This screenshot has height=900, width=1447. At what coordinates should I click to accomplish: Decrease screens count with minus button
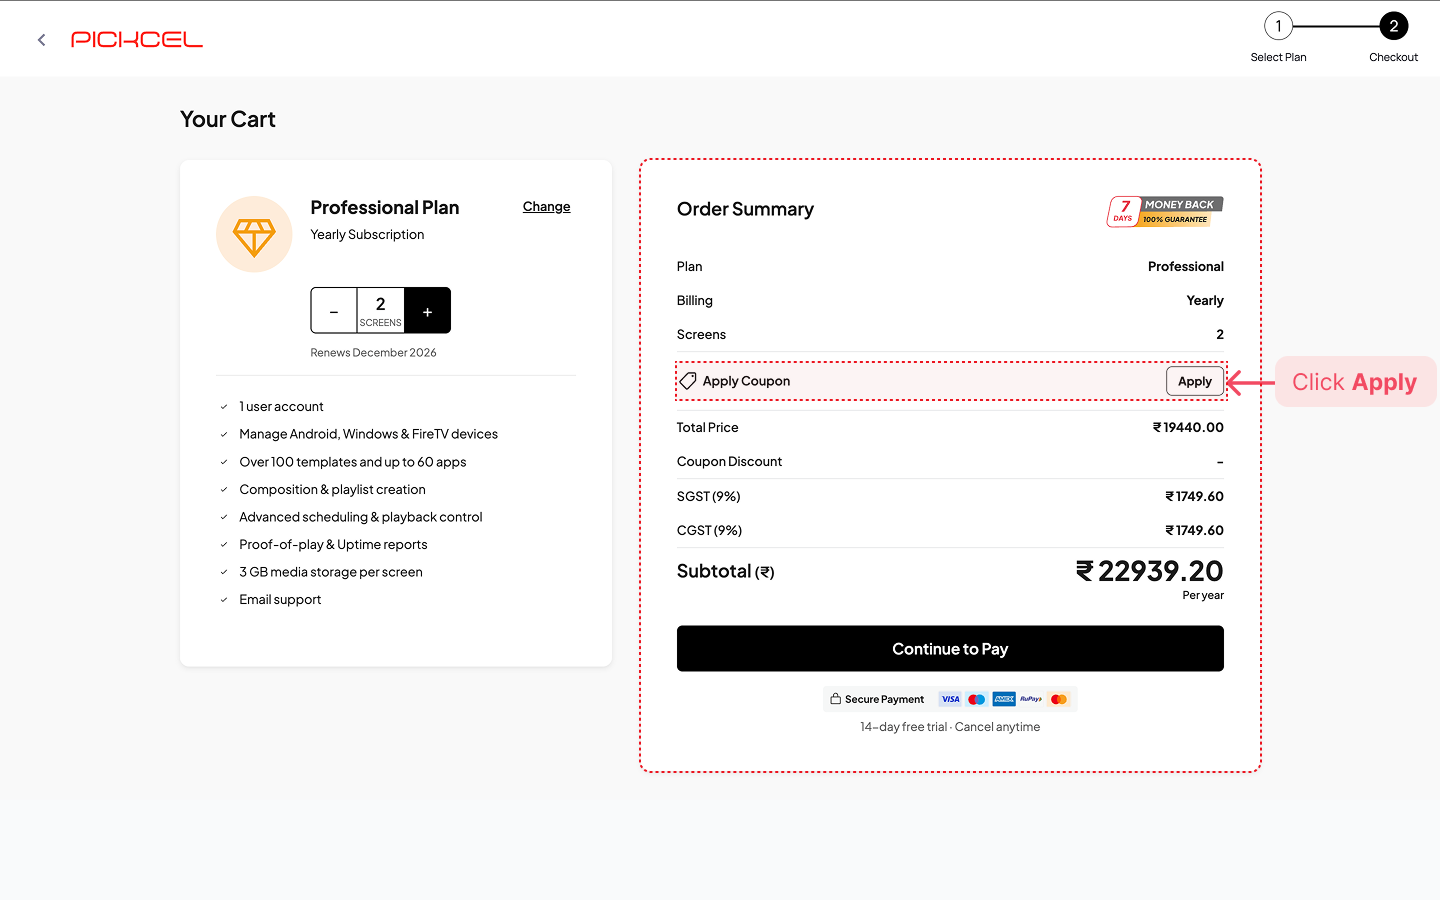pos(334,311)
